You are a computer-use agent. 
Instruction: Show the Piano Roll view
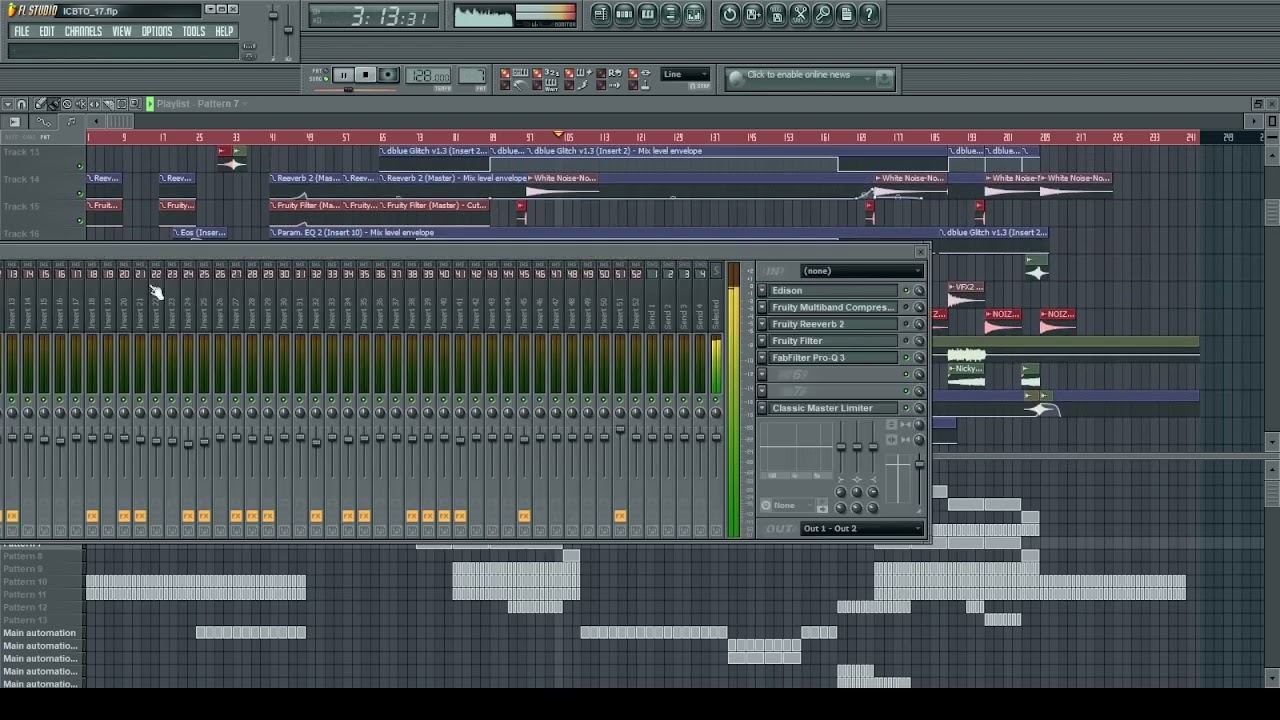pos(647,14)
